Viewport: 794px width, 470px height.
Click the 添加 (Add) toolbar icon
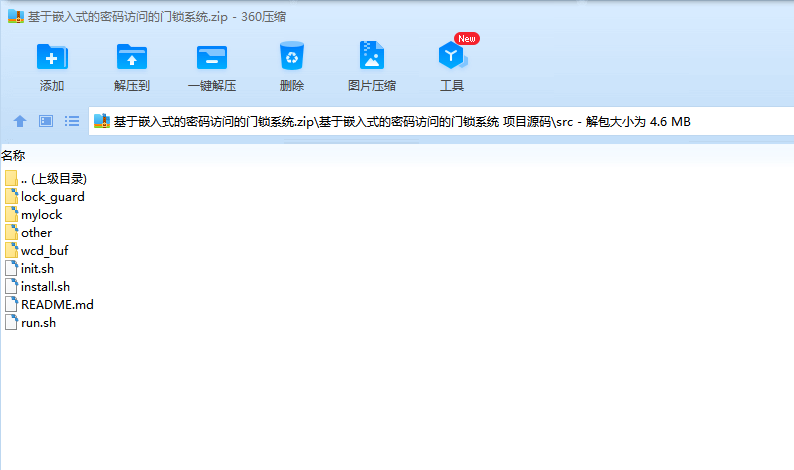tap(52, 57)
